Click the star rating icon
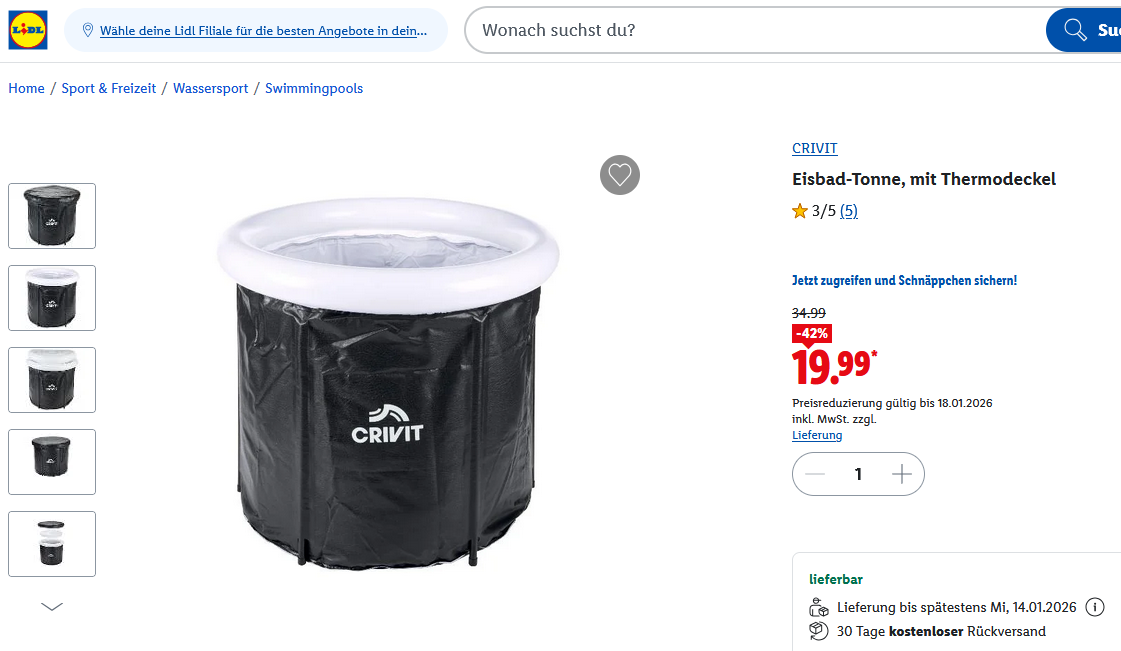Viewport: 1121px width, 651px height. (800, 211)
